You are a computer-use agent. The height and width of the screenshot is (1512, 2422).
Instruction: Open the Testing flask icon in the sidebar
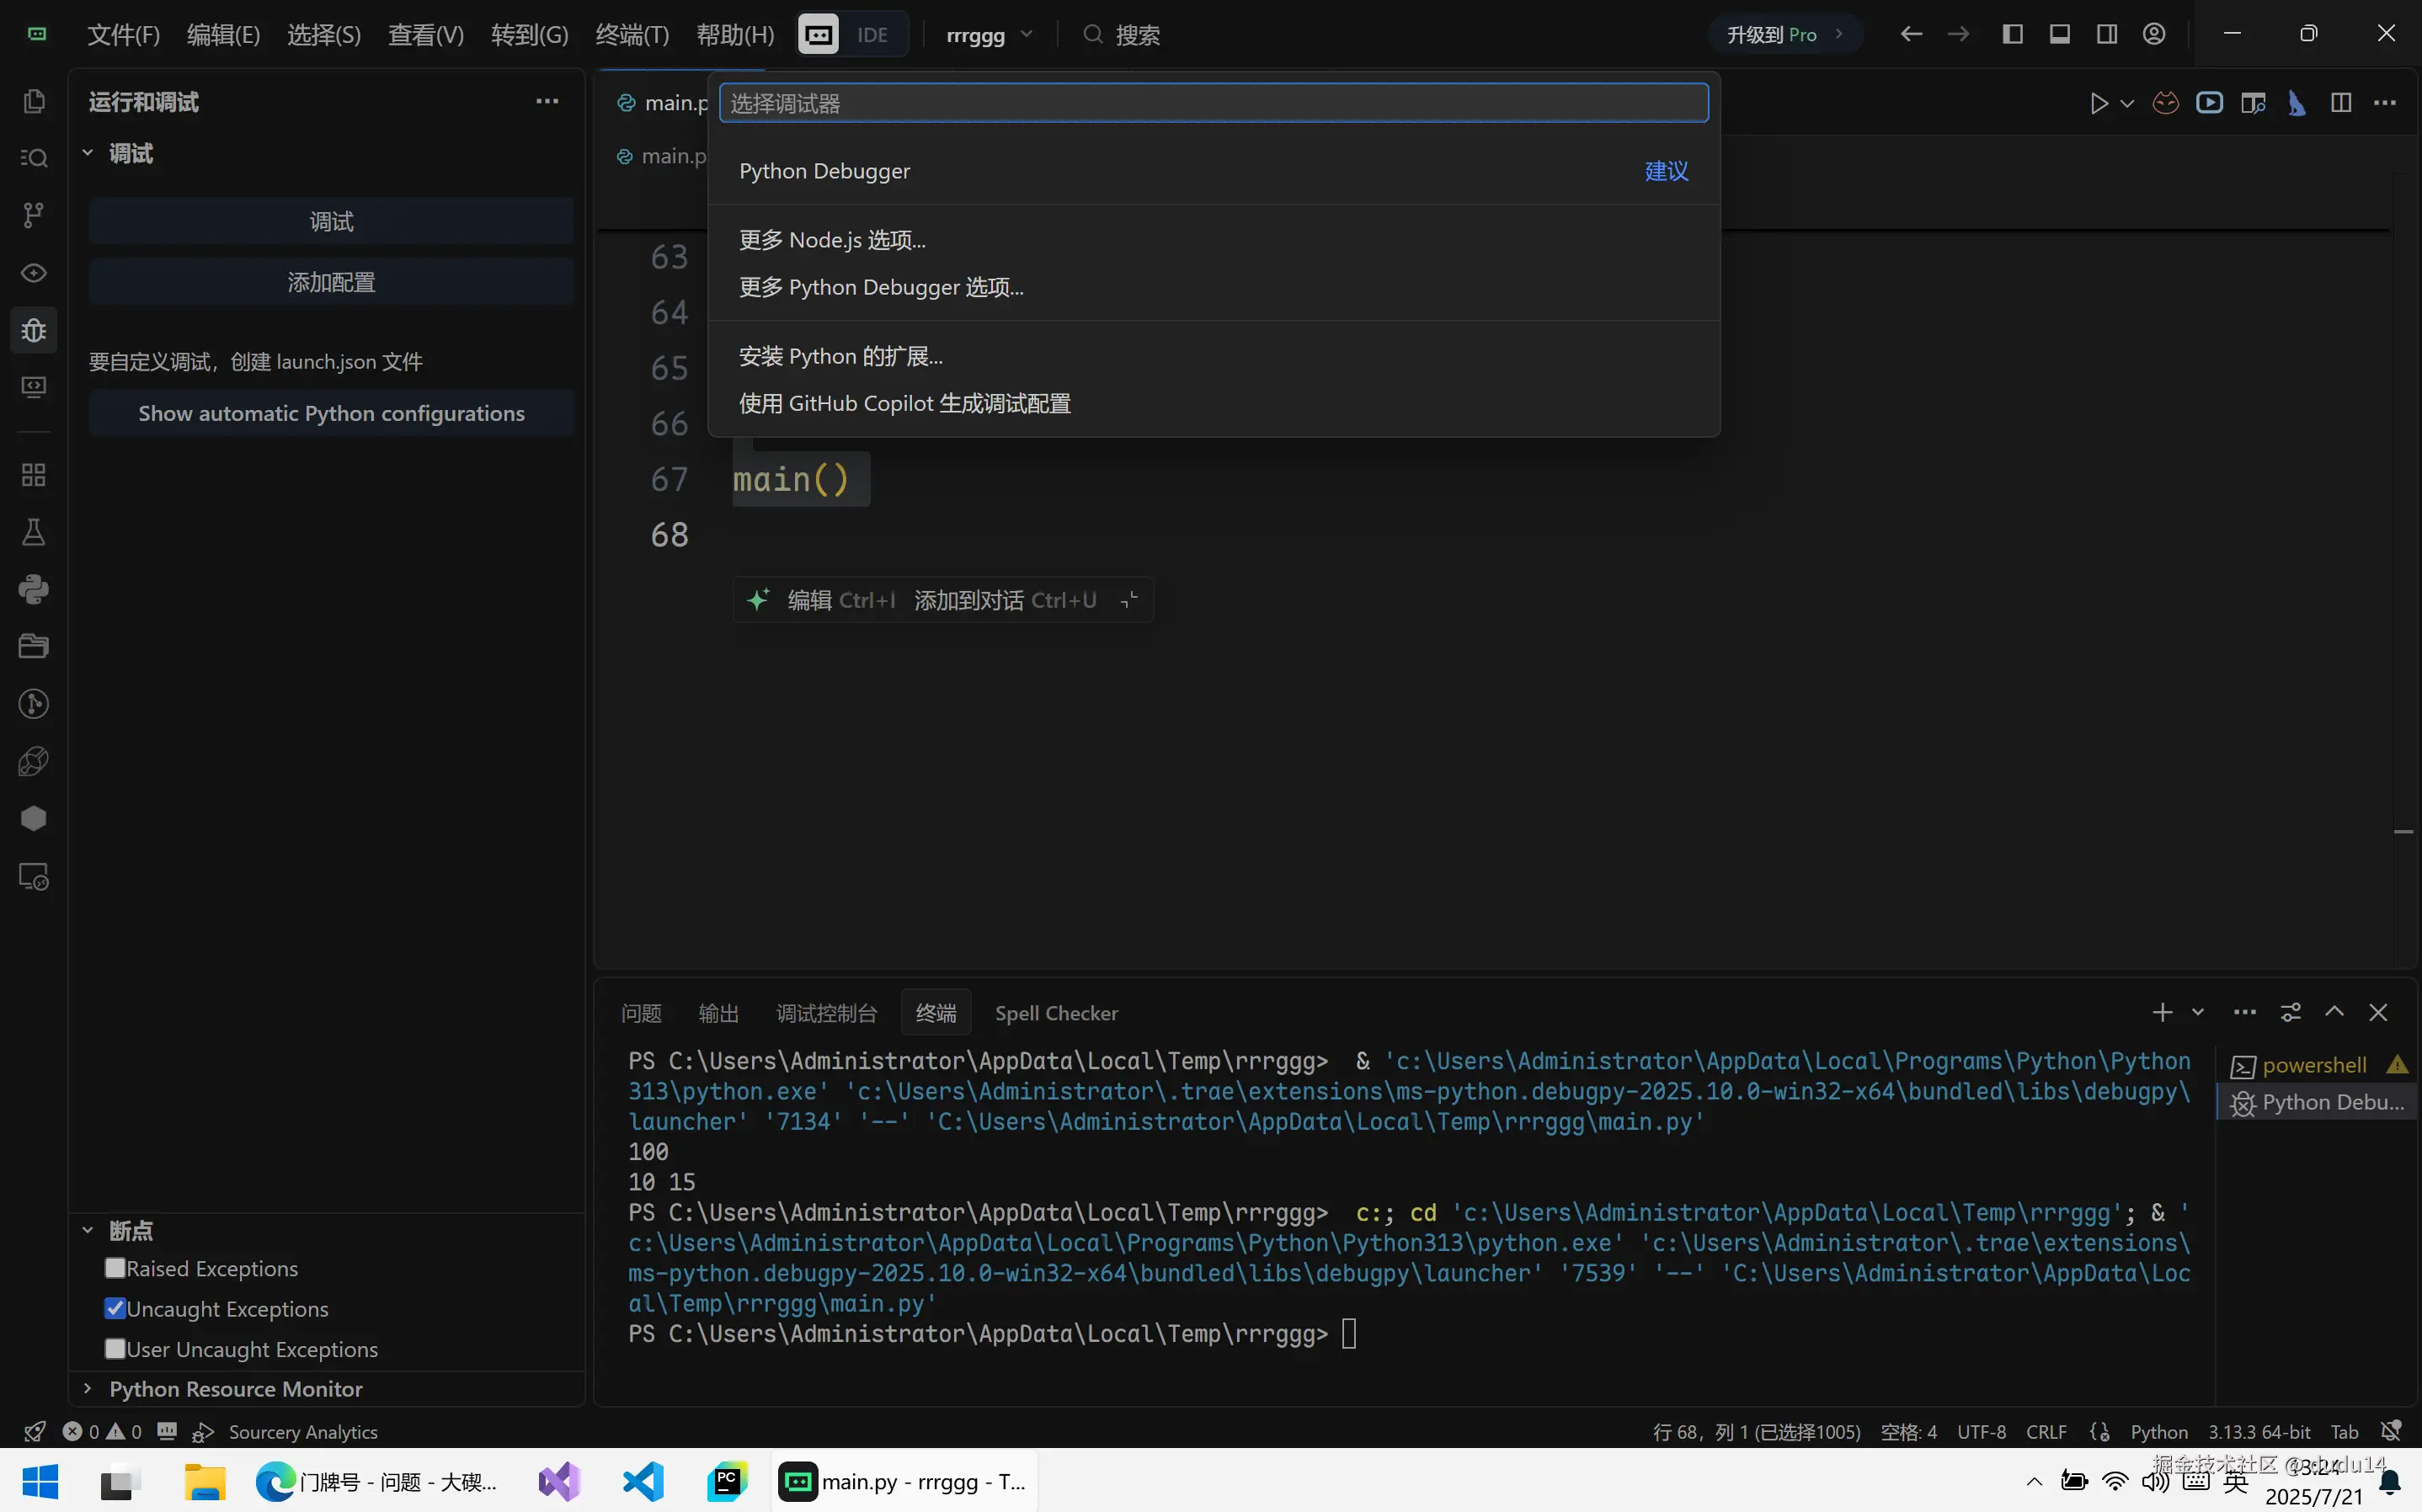point(33,531)
